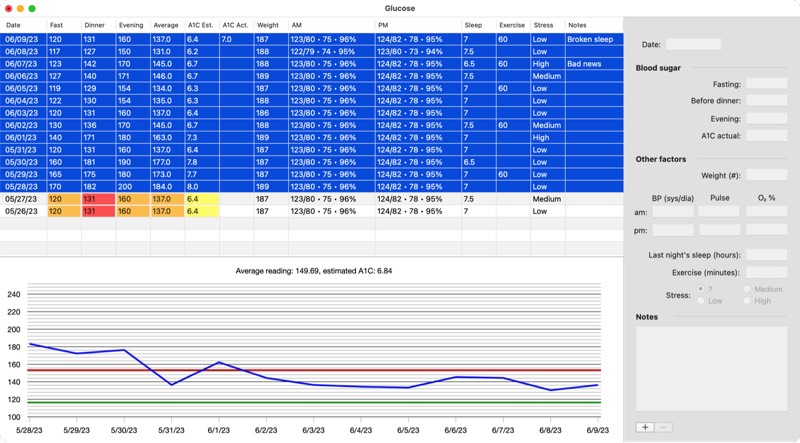
Task: Click the Stress column header
Action: [546, 25]
